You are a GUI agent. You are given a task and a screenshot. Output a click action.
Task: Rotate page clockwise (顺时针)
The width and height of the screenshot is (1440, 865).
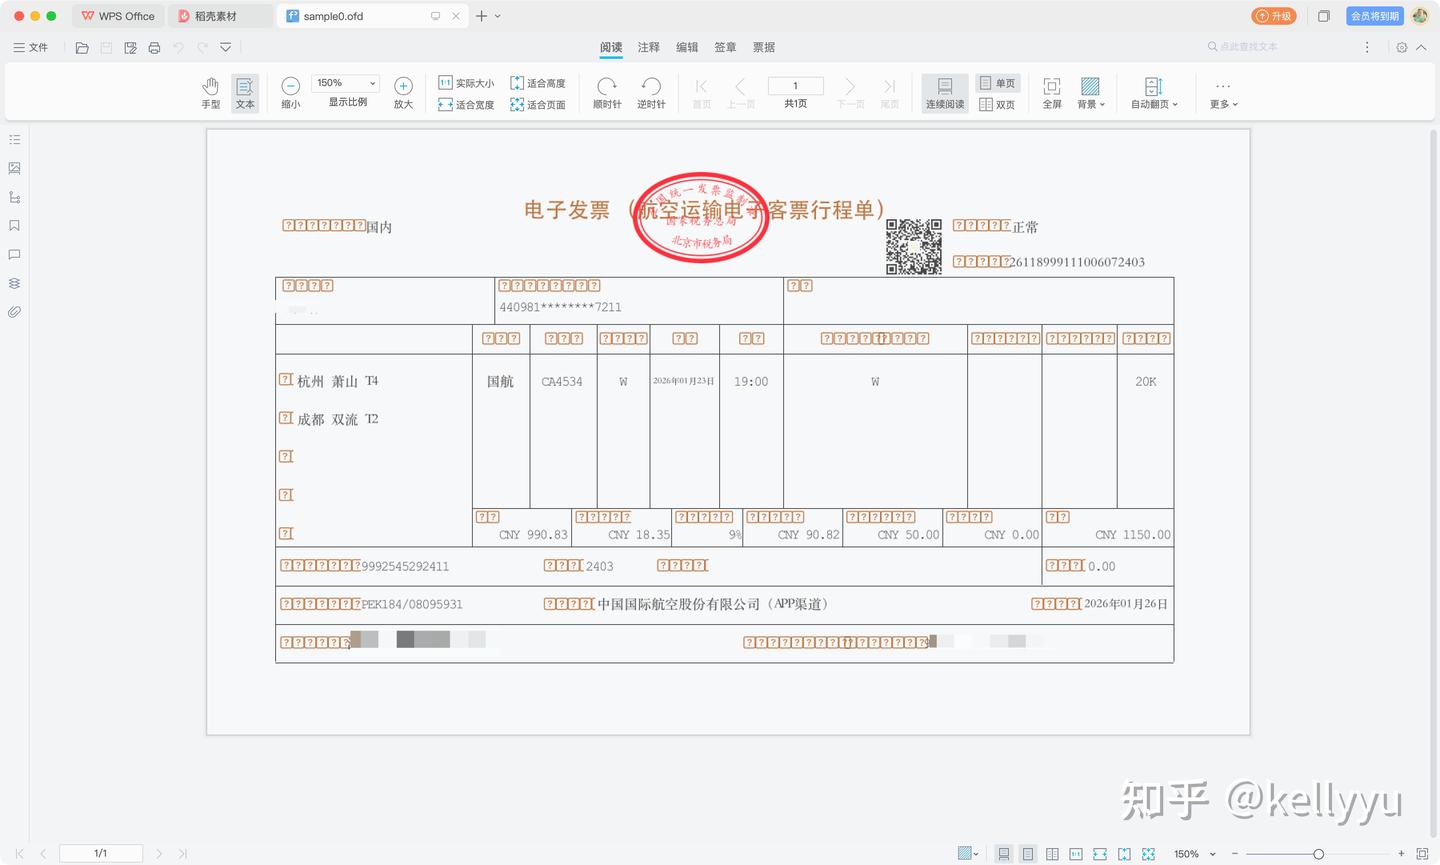(x=607, y=93)
